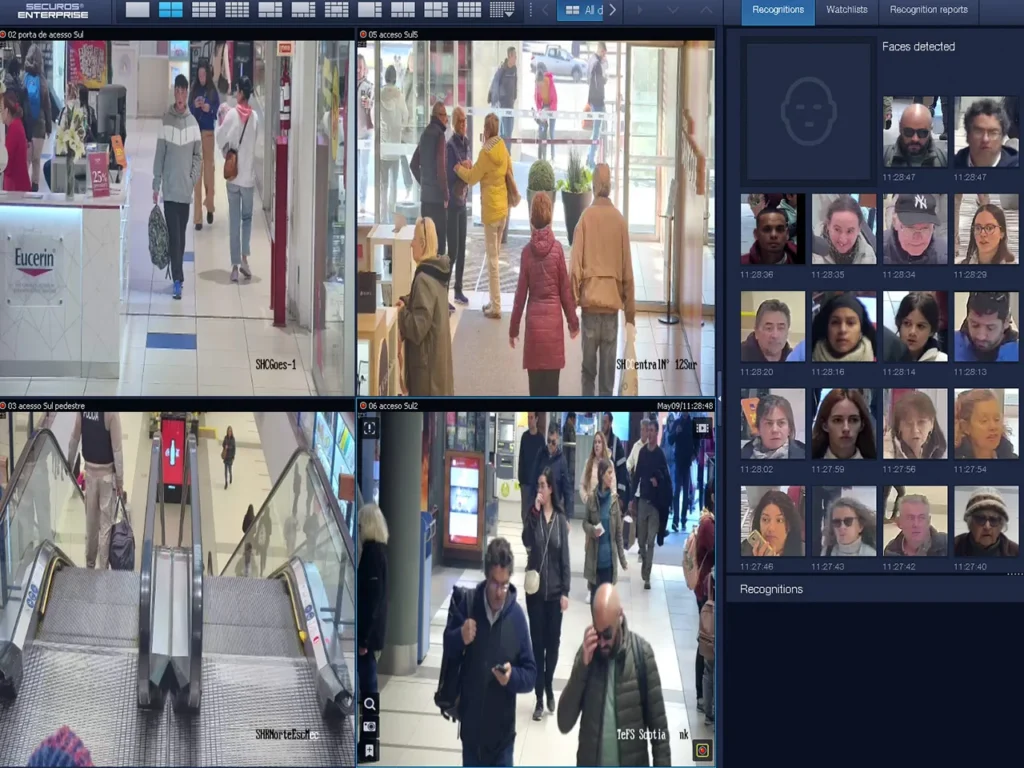
Task: Open the Watchlists tab
Action: [x=846, y=10]
